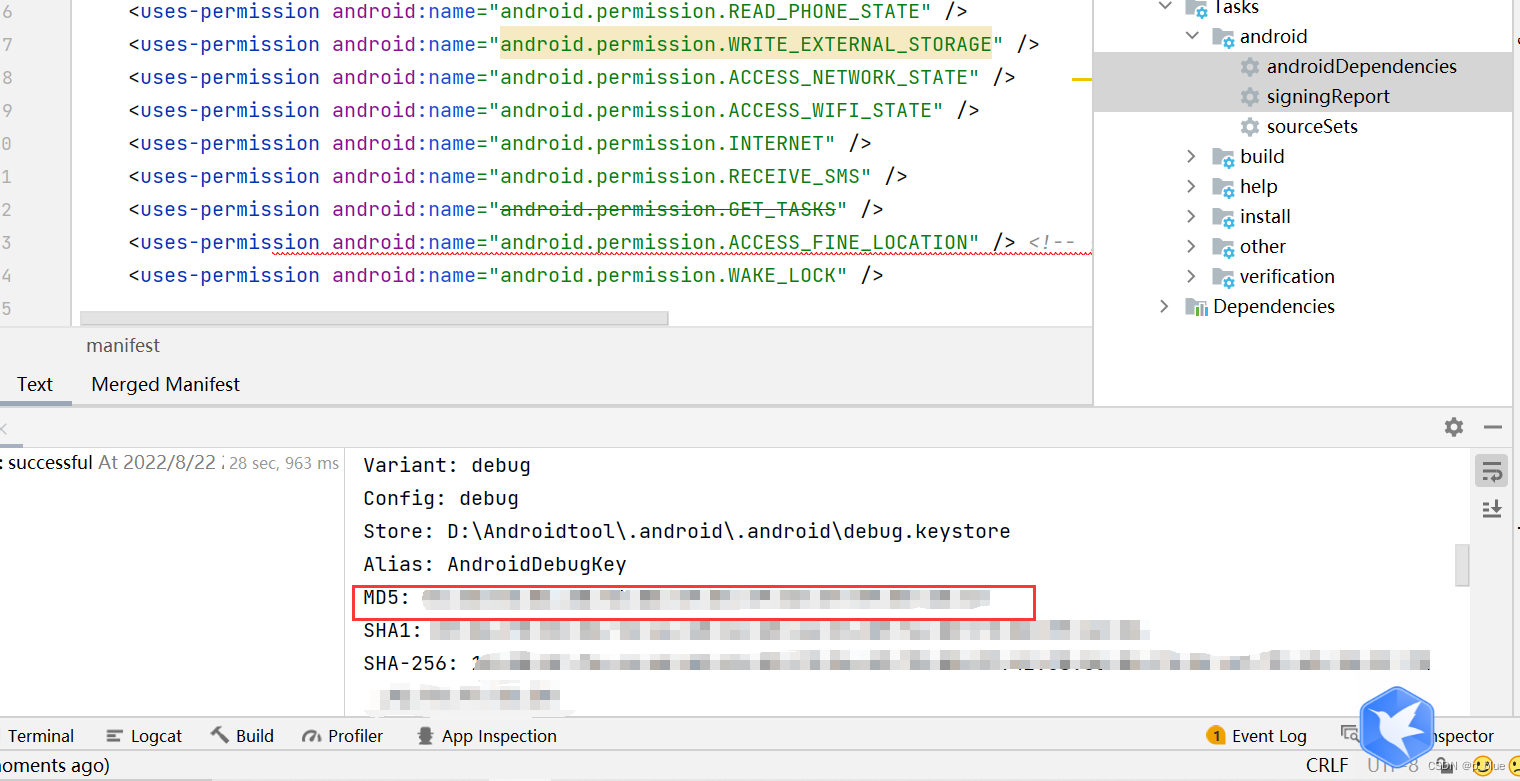
Task: Click the android.permission.INTERNET string
Action: point(662,143)
